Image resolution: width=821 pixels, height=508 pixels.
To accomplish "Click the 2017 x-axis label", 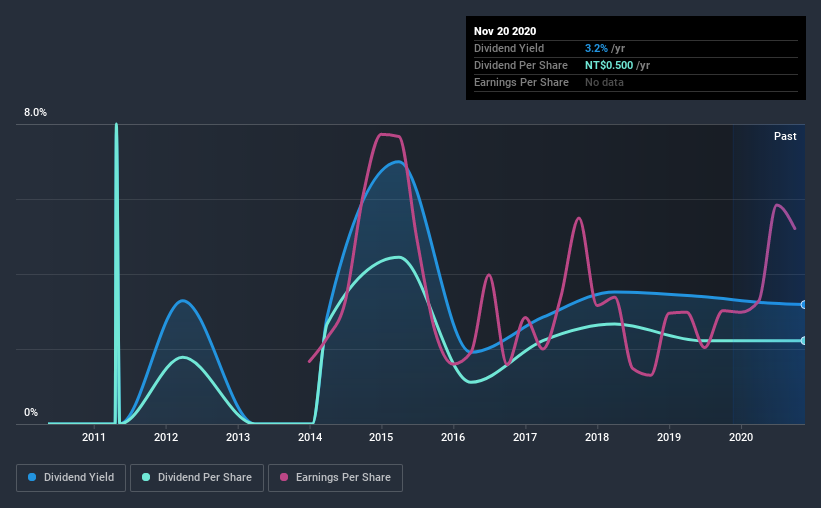I will 525,437.
